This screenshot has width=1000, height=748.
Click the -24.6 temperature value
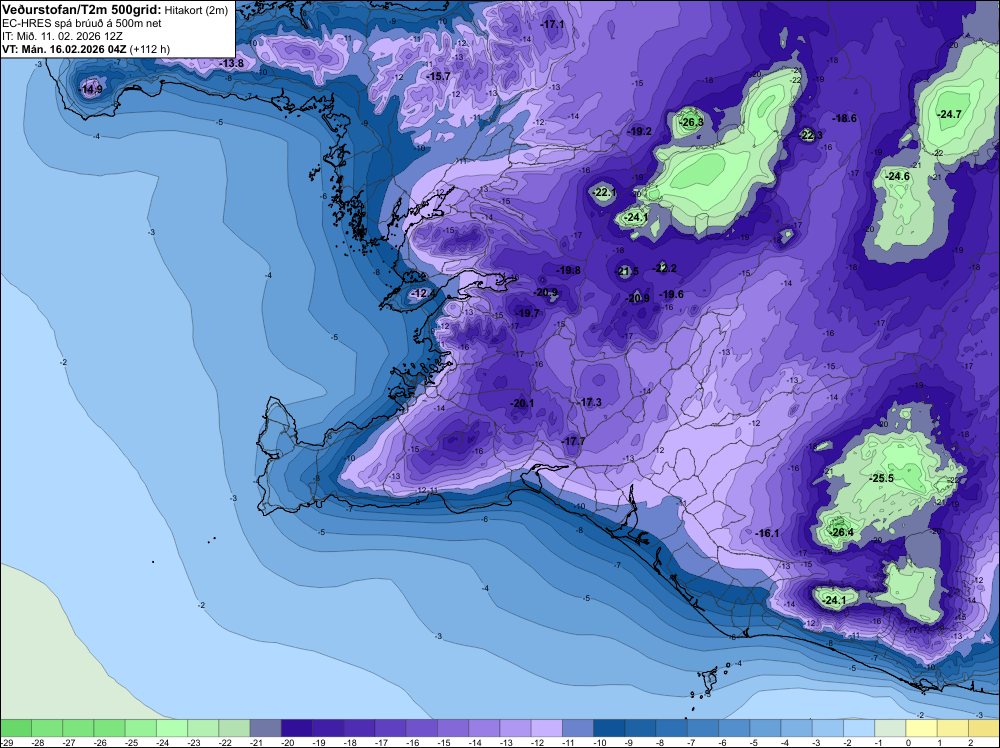click(x=897, y=176)
